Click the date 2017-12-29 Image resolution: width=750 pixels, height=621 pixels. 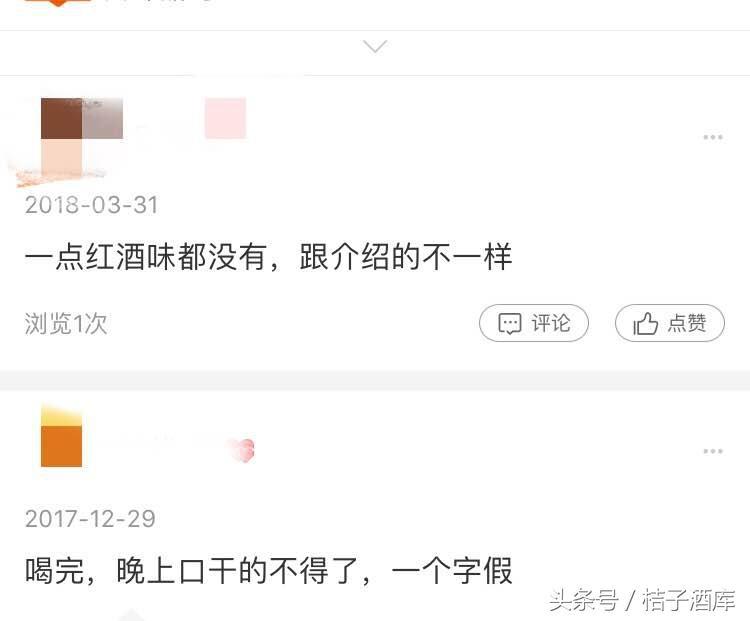point(90,519)
